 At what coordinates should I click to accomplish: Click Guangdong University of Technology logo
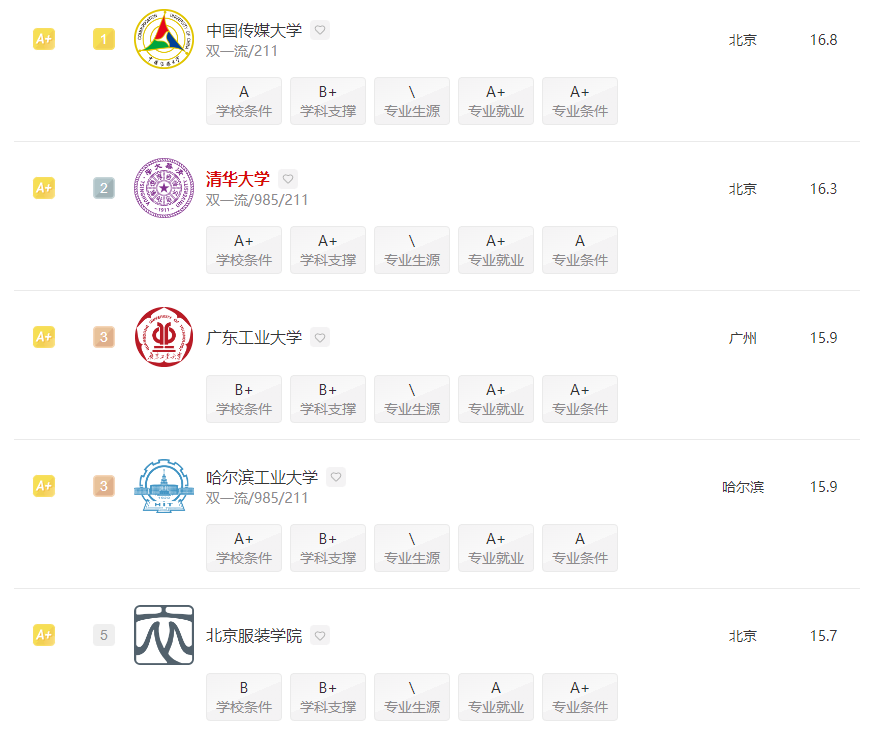coord(163,337)
